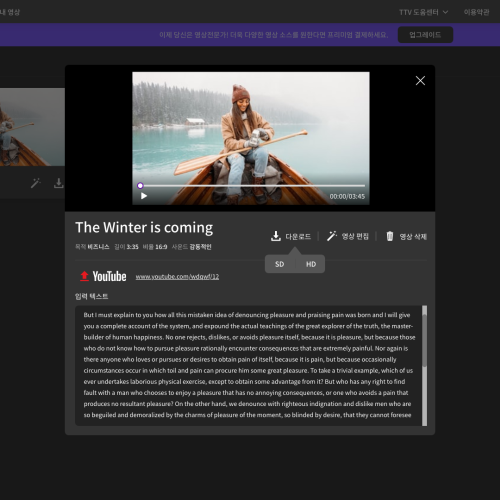Click the red YouTube upload arrow icon

[x=84, y=276]
